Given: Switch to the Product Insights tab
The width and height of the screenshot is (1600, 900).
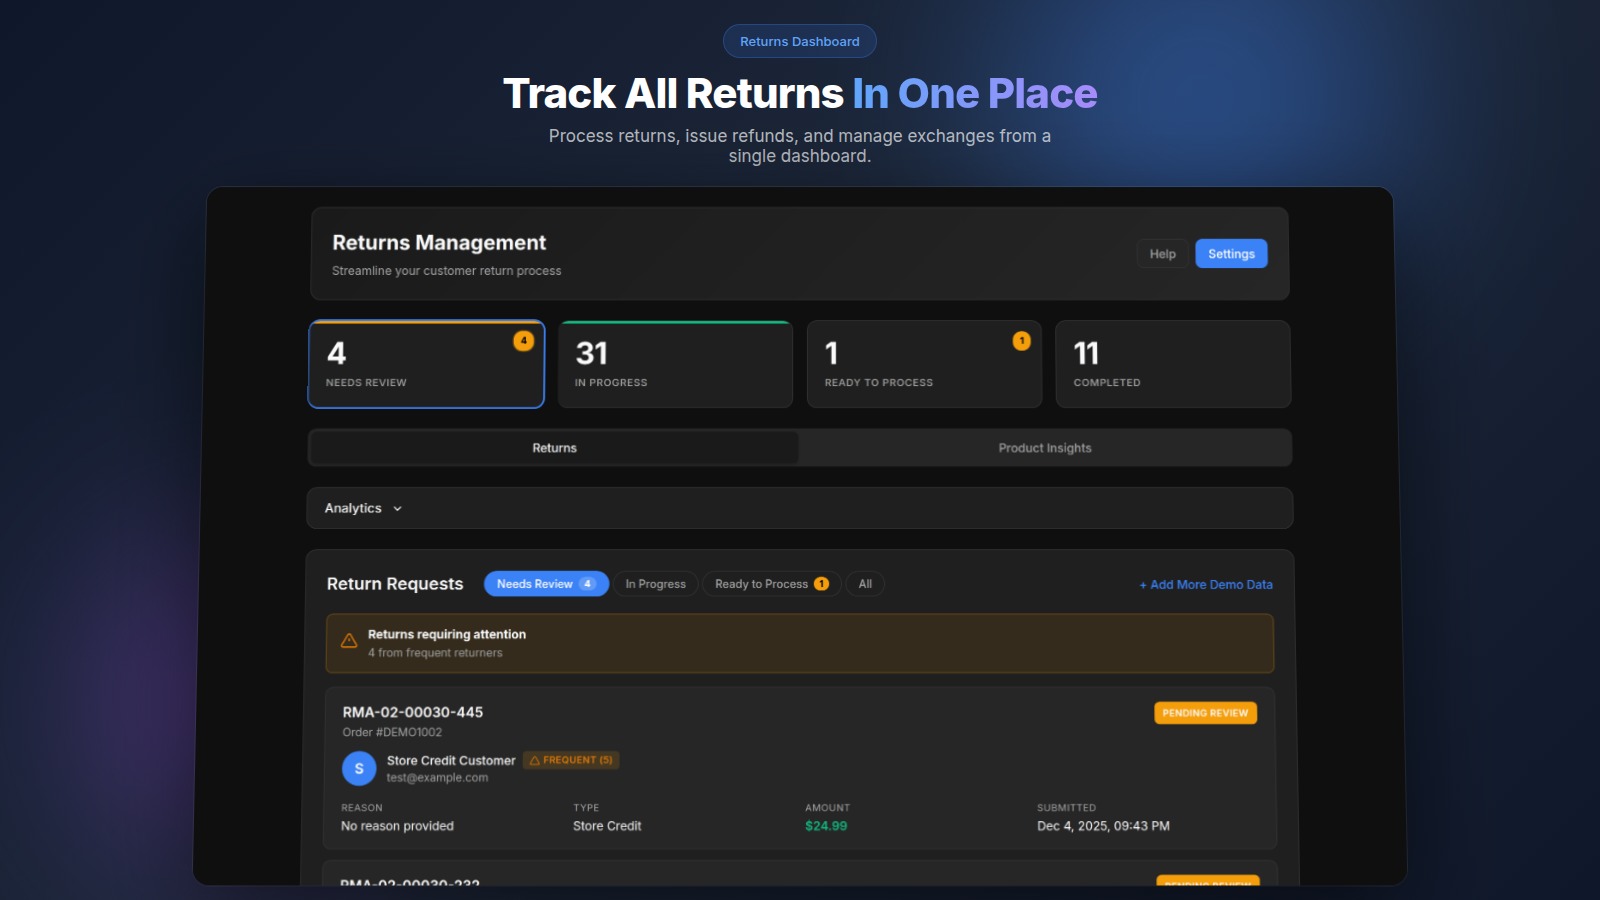Looking at the screenshot, I should [1044, 448].
